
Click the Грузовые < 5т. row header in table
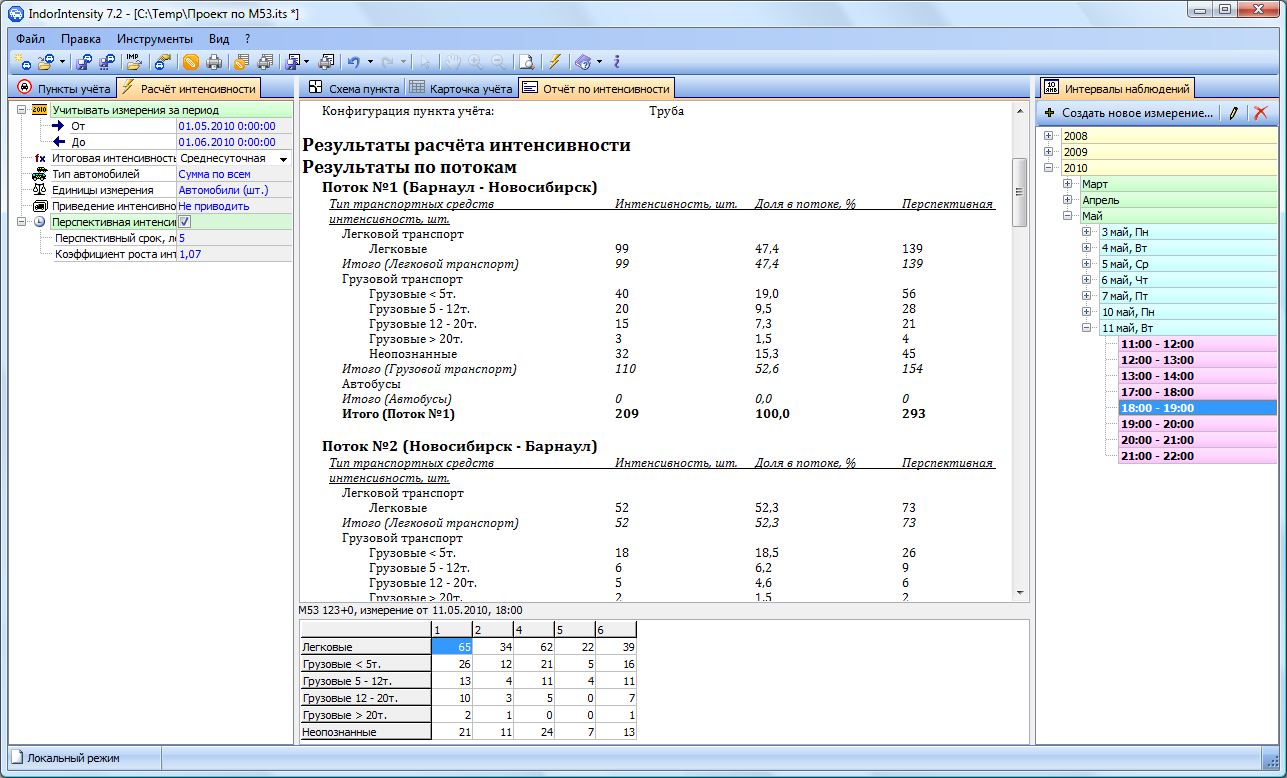364,664
